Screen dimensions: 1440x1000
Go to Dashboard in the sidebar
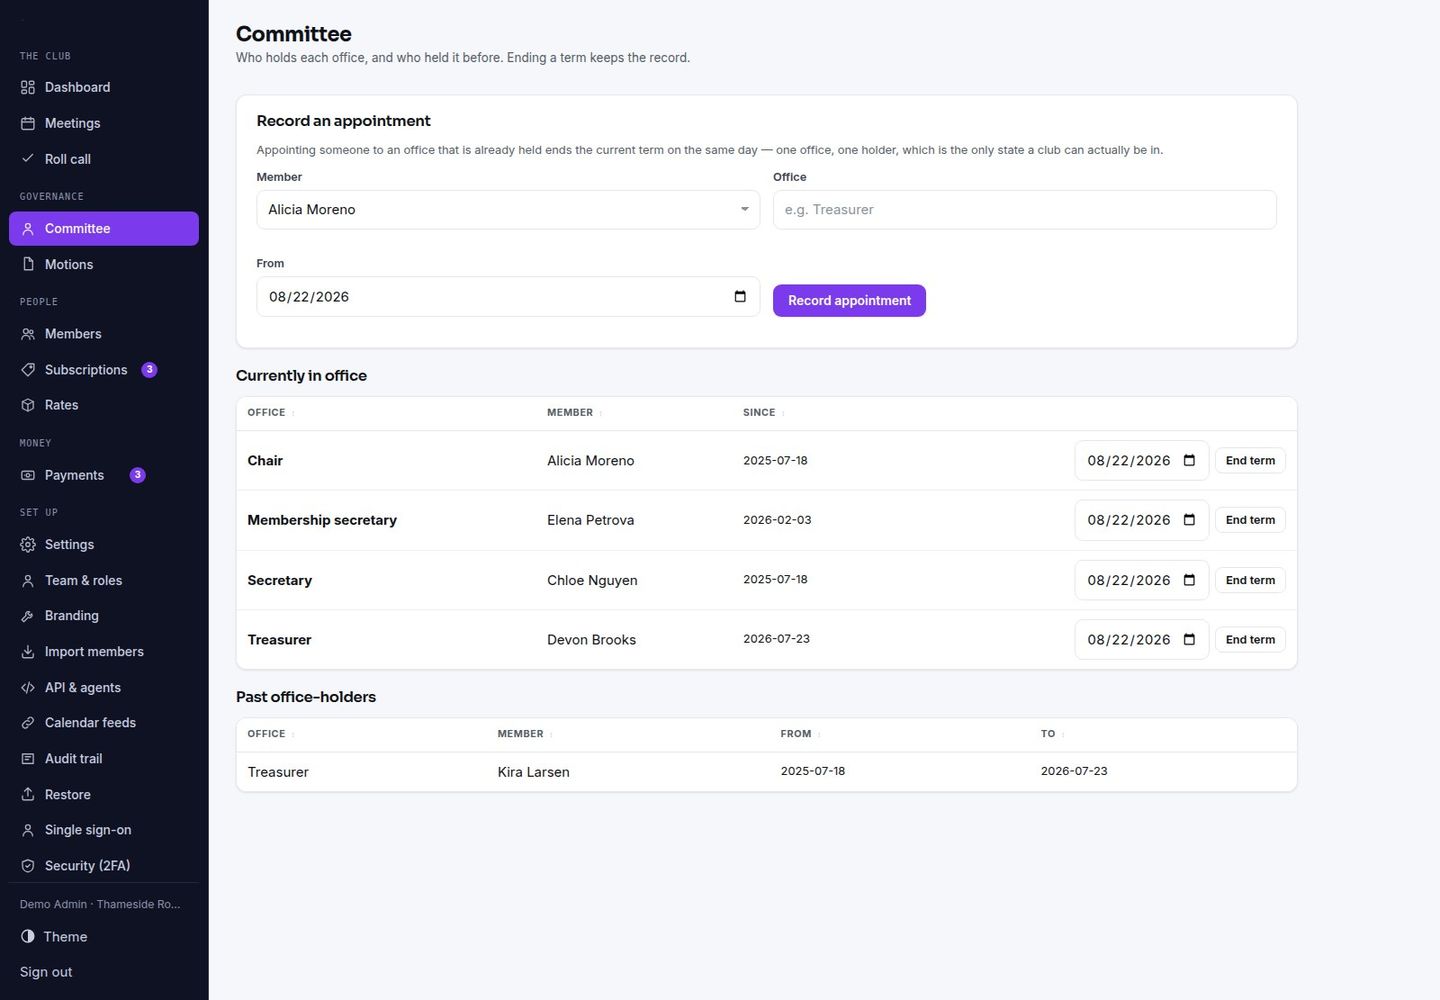pyautogui.click(x=104, y=87)
